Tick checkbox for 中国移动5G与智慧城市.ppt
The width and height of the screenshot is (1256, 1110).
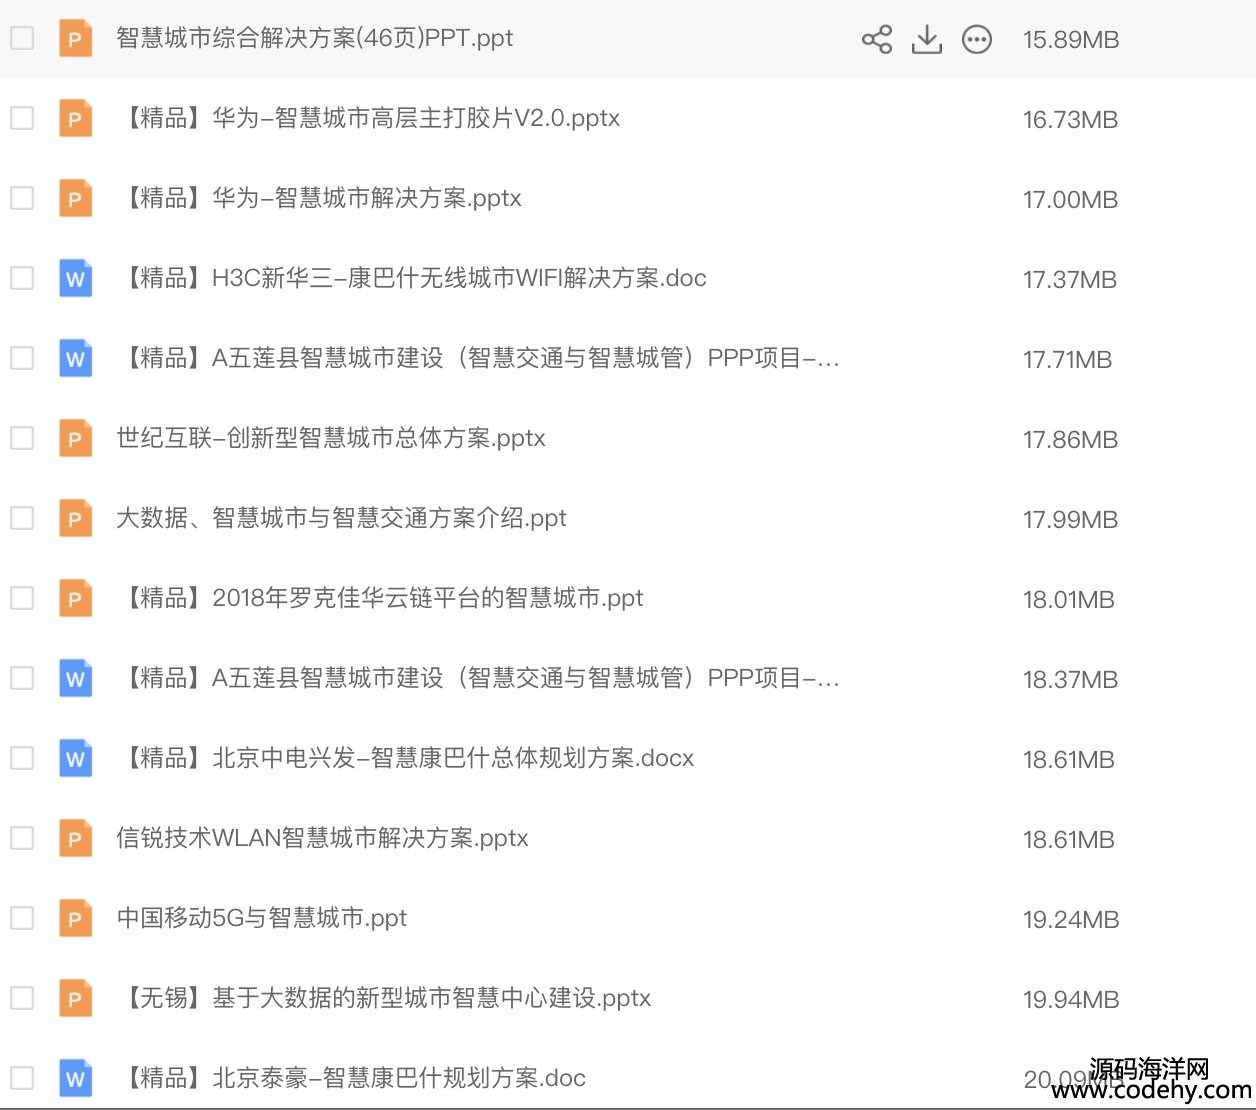point(22,918)
